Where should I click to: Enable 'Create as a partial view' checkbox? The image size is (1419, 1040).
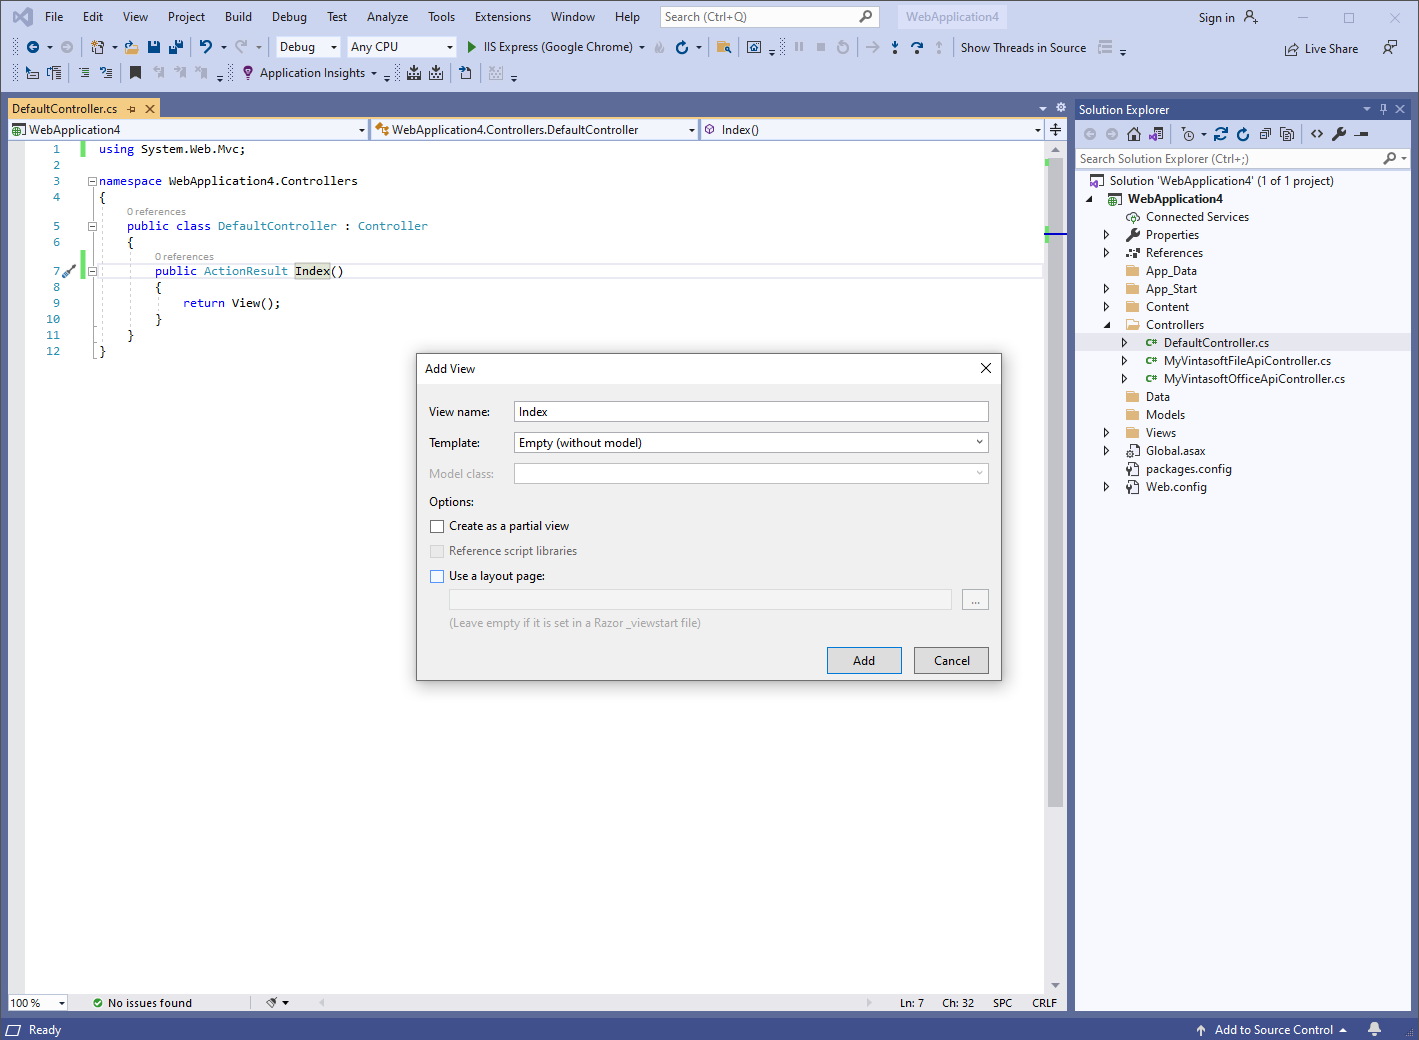(437, 526)
